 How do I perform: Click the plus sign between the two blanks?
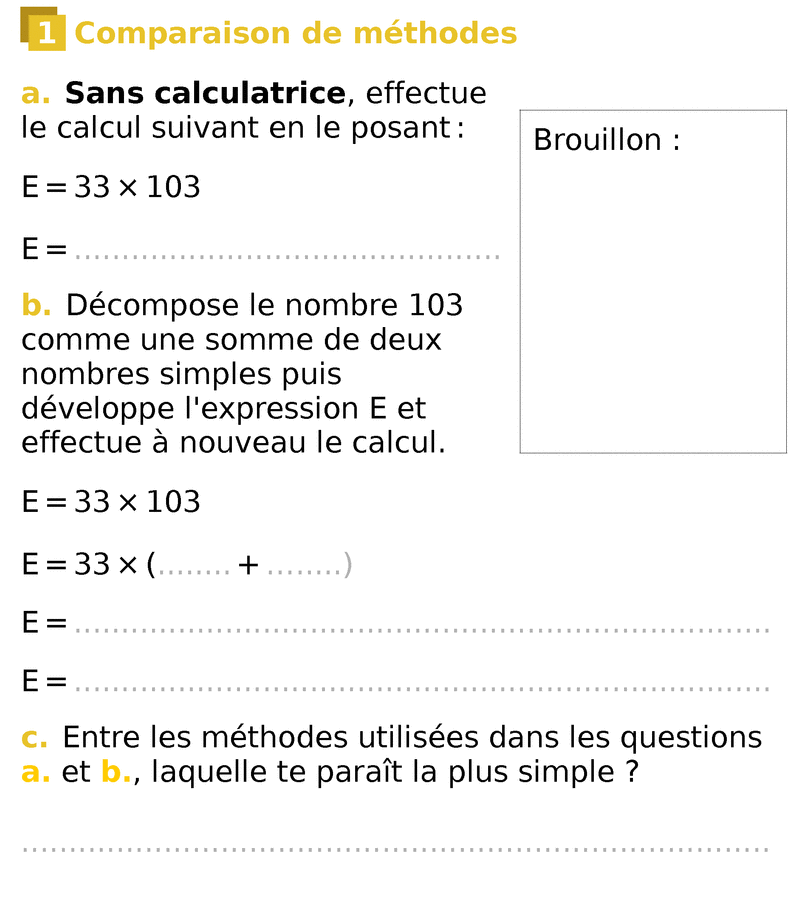(248, 566)
